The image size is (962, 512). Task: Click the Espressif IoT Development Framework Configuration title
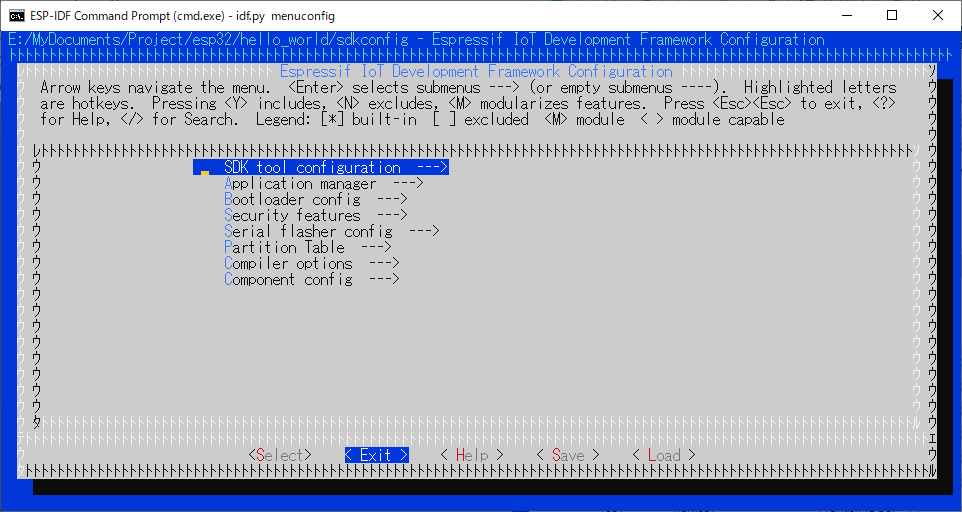(x=476, y=72)
